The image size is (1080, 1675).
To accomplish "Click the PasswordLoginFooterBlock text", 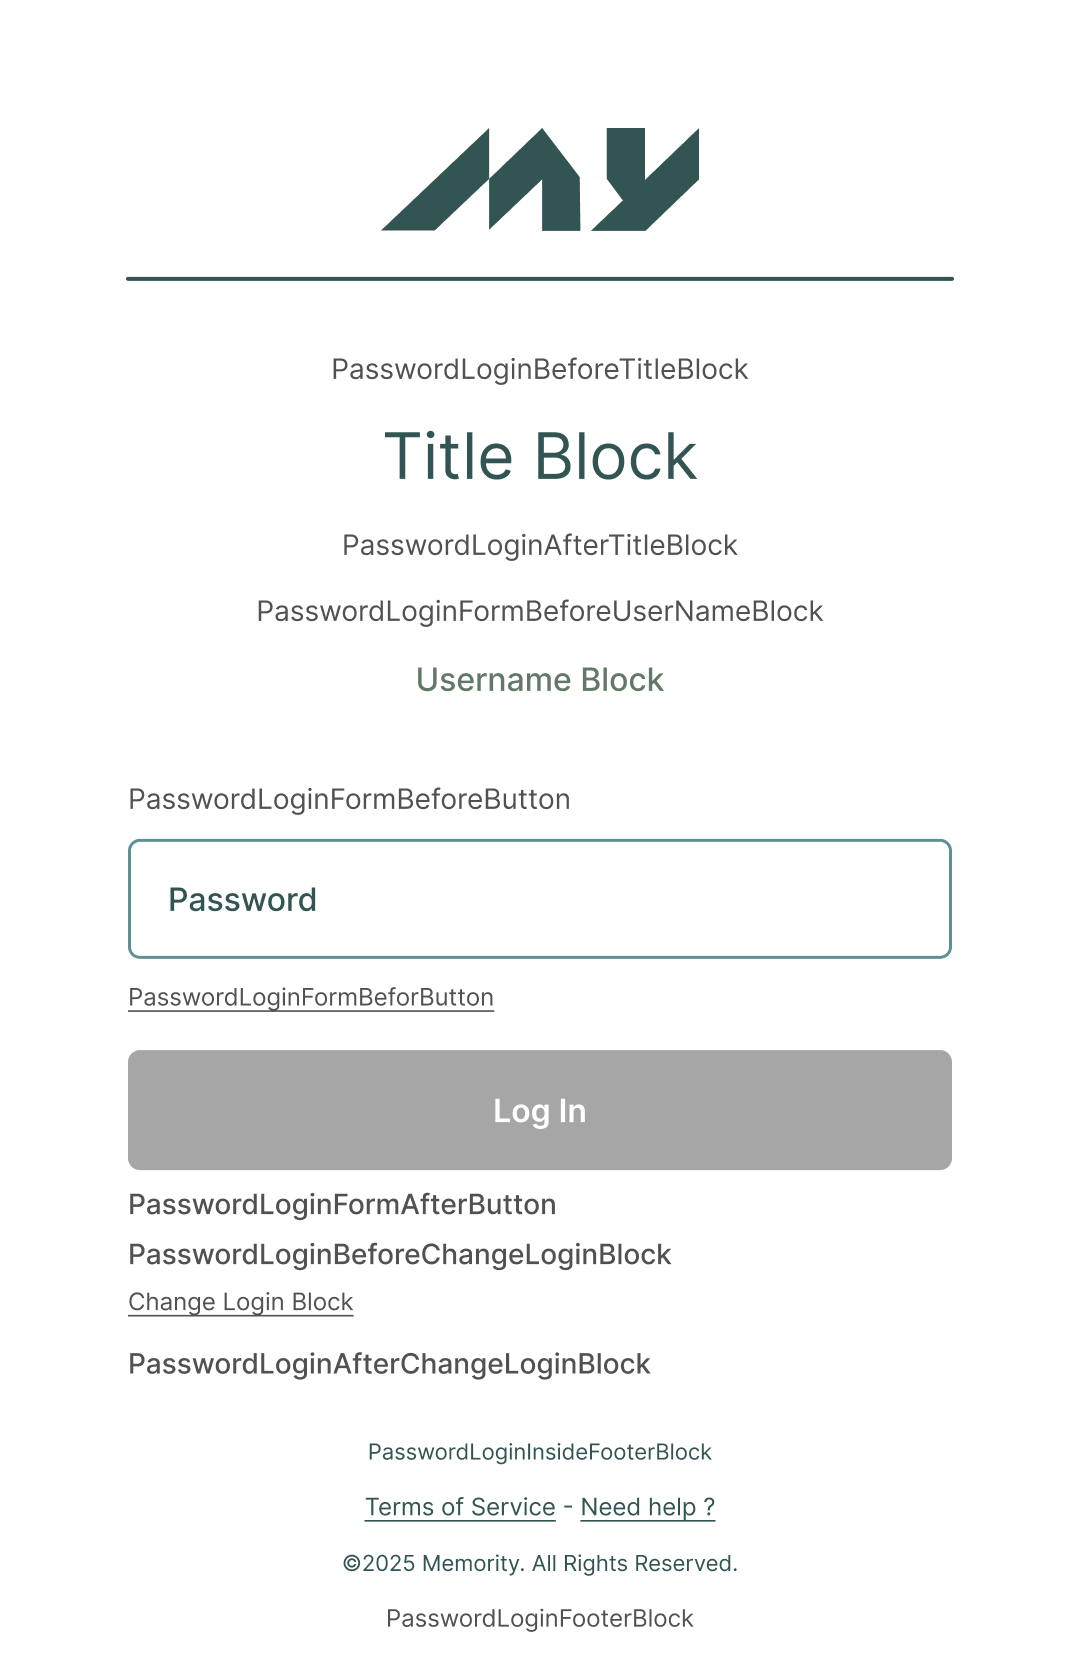I will click(x=540, y=1618).
